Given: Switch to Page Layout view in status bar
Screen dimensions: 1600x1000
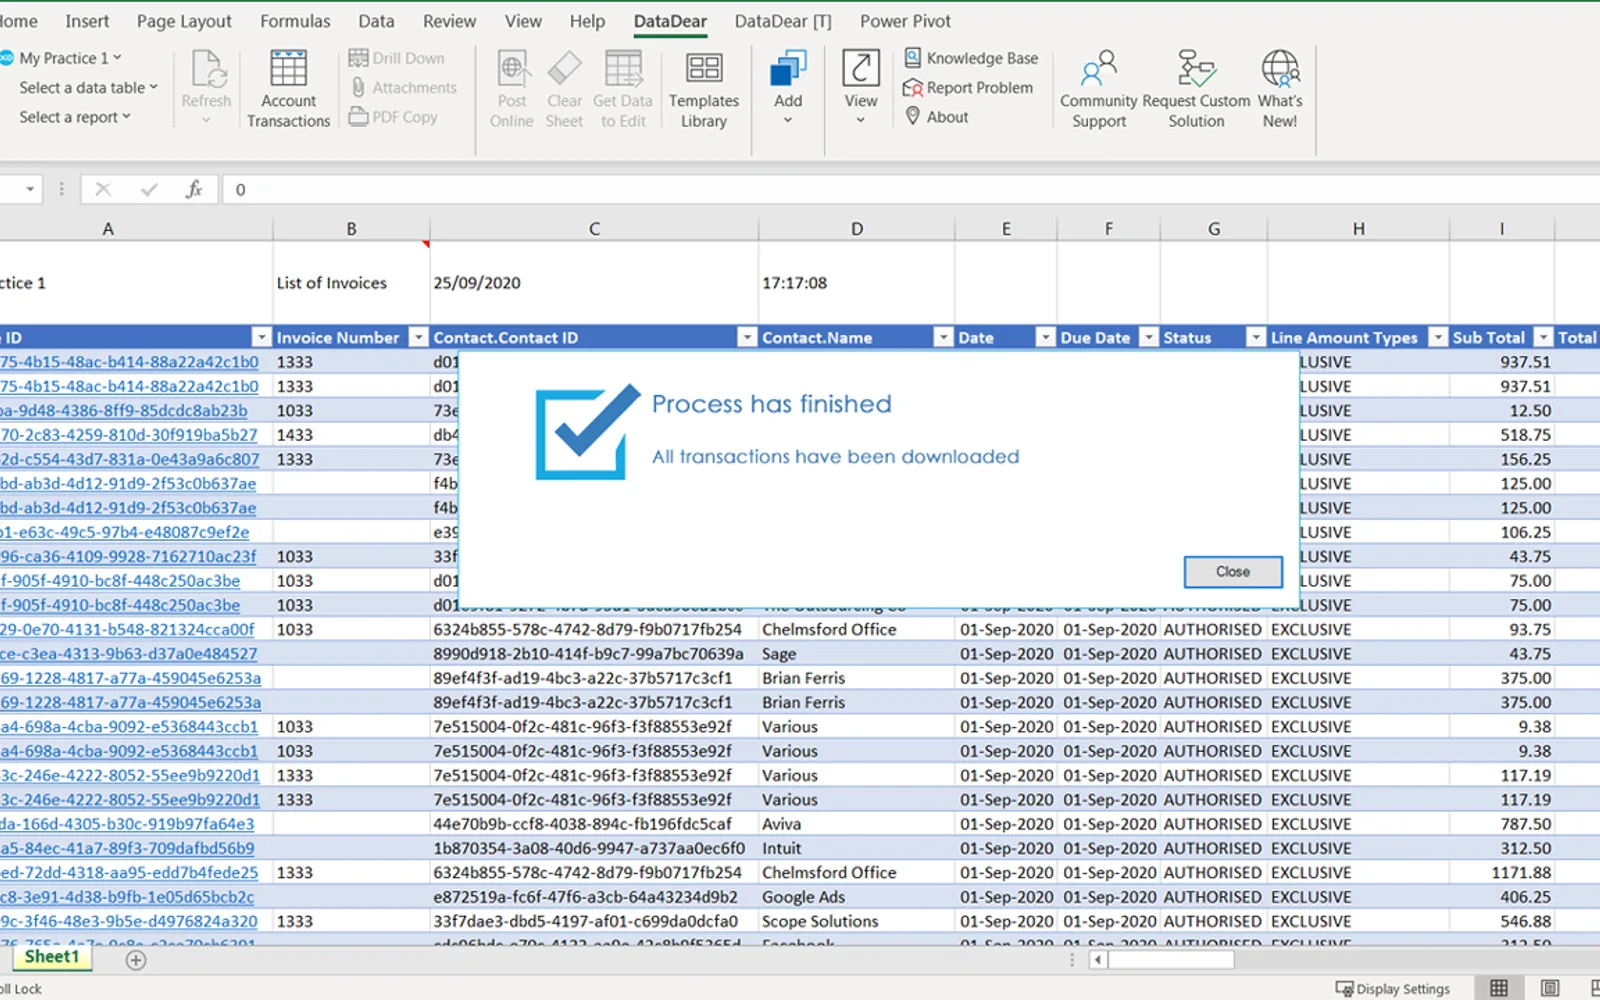Looking at the screenshot, I should [x=1550, y=988].
